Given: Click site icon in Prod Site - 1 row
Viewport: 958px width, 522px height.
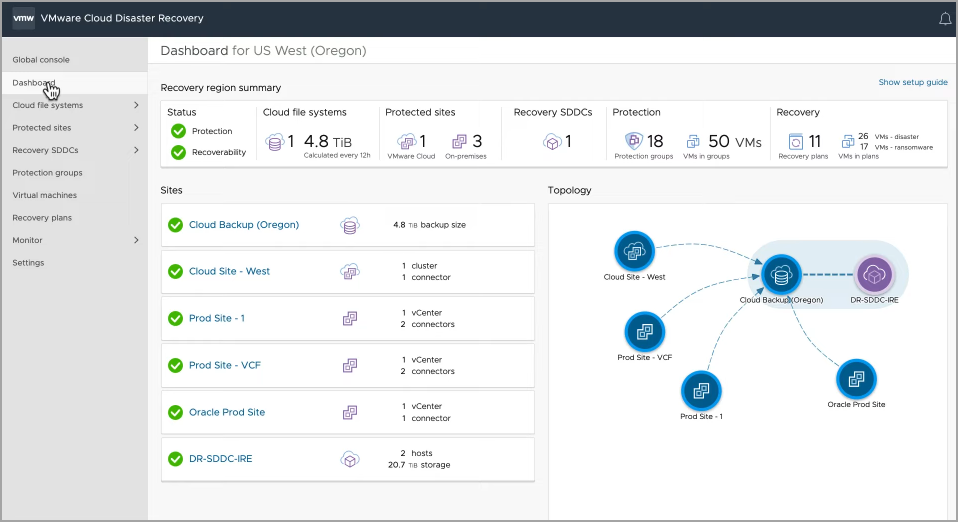Looking at the screenshot, I should (x=349, y=318).
